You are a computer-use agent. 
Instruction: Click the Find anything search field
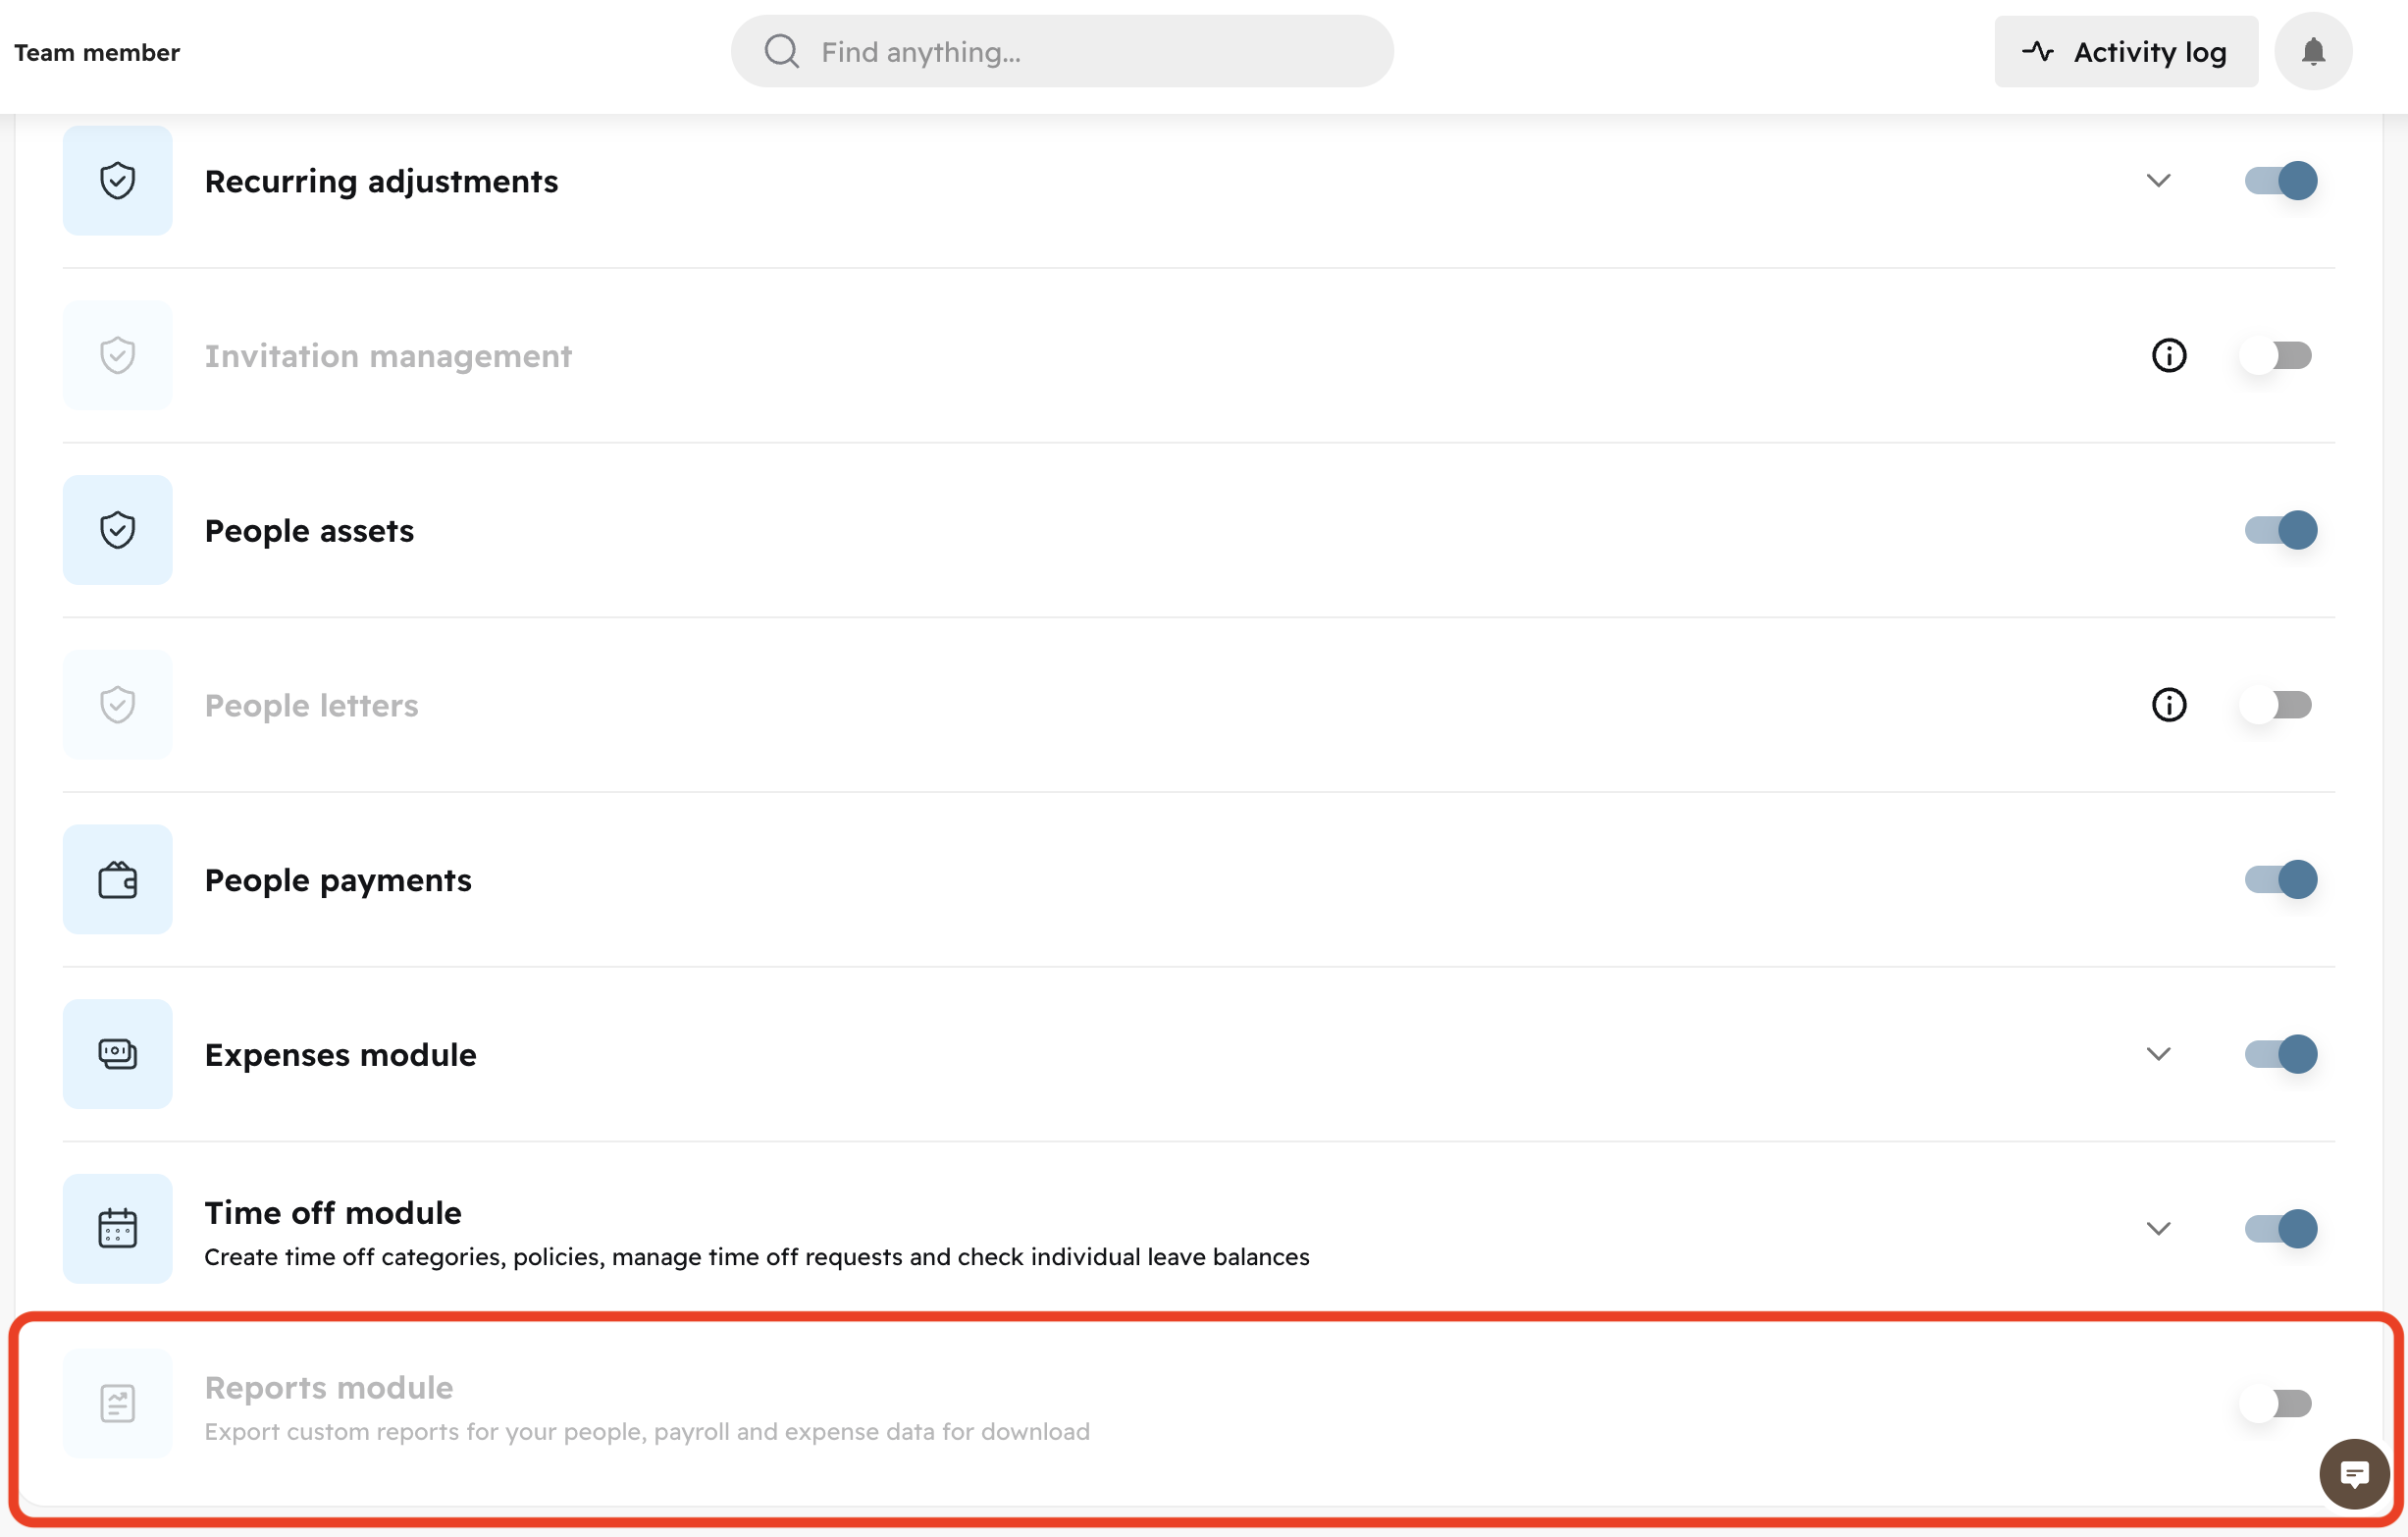click(x=1062, y=51)
